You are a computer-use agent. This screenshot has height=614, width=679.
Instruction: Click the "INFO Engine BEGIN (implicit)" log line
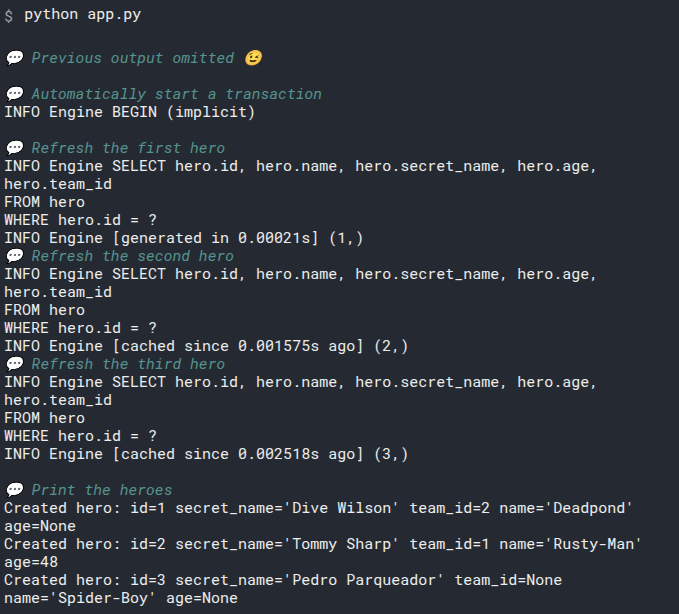(130, 112)
